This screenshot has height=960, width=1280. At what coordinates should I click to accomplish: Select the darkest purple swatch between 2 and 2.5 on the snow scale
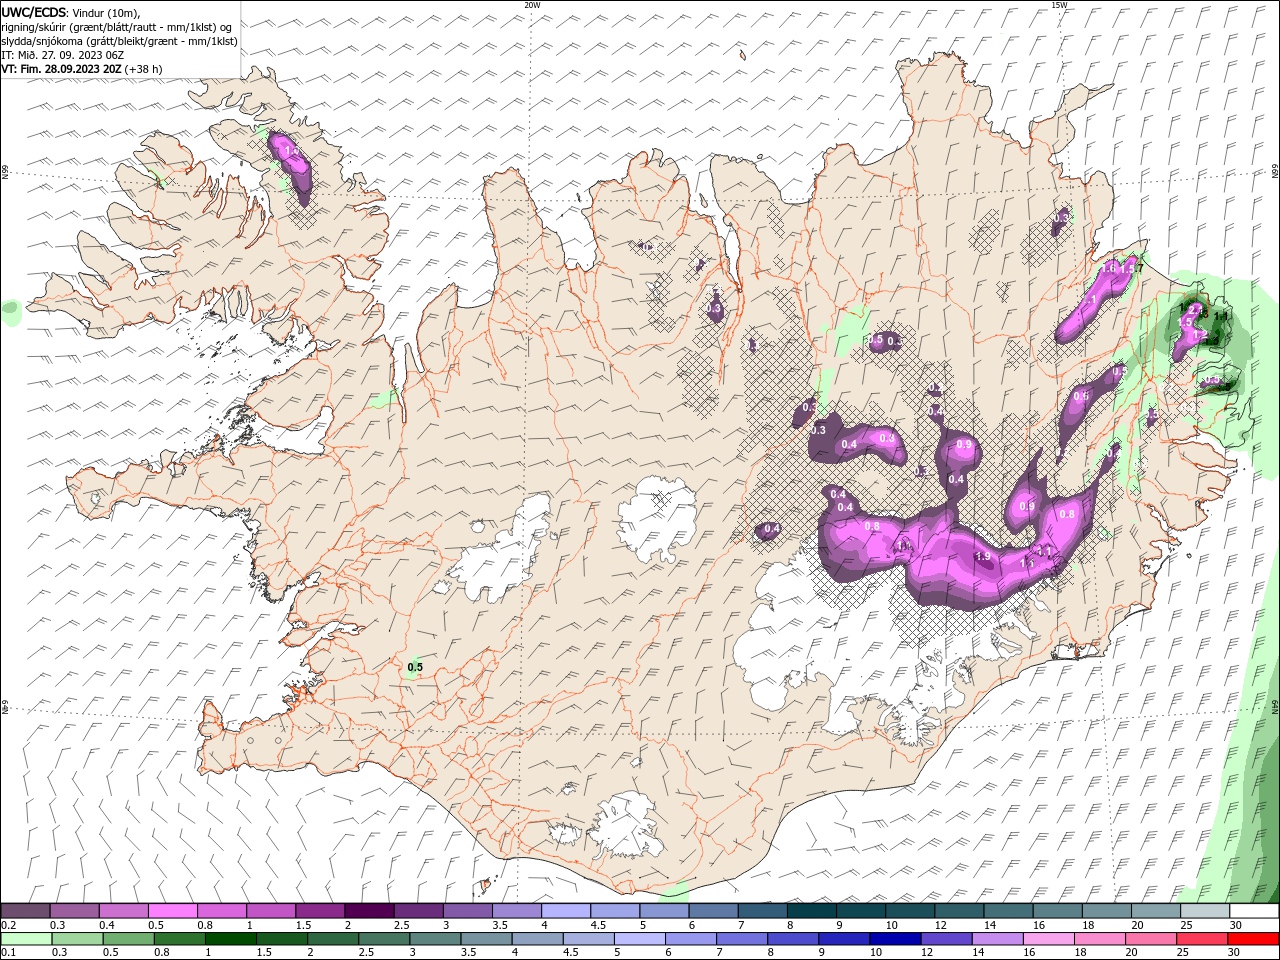click(x=369, y=911)
